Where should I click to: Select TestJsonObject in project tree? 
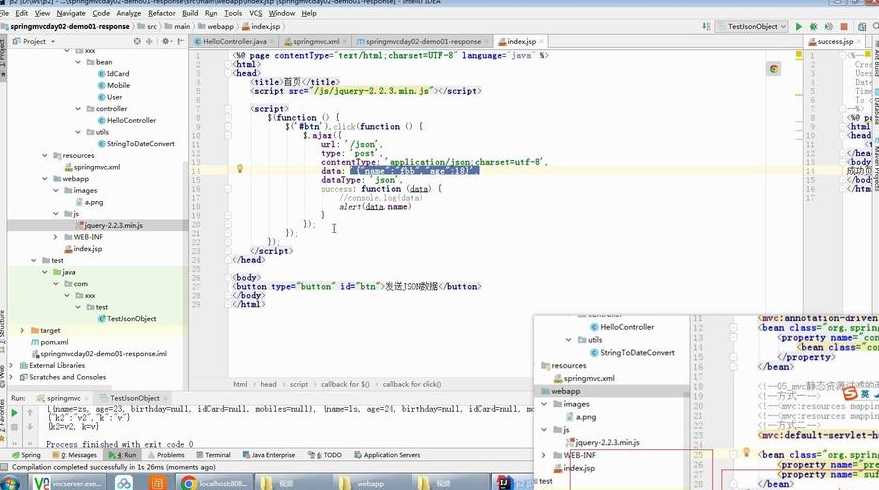click(127, 319)
